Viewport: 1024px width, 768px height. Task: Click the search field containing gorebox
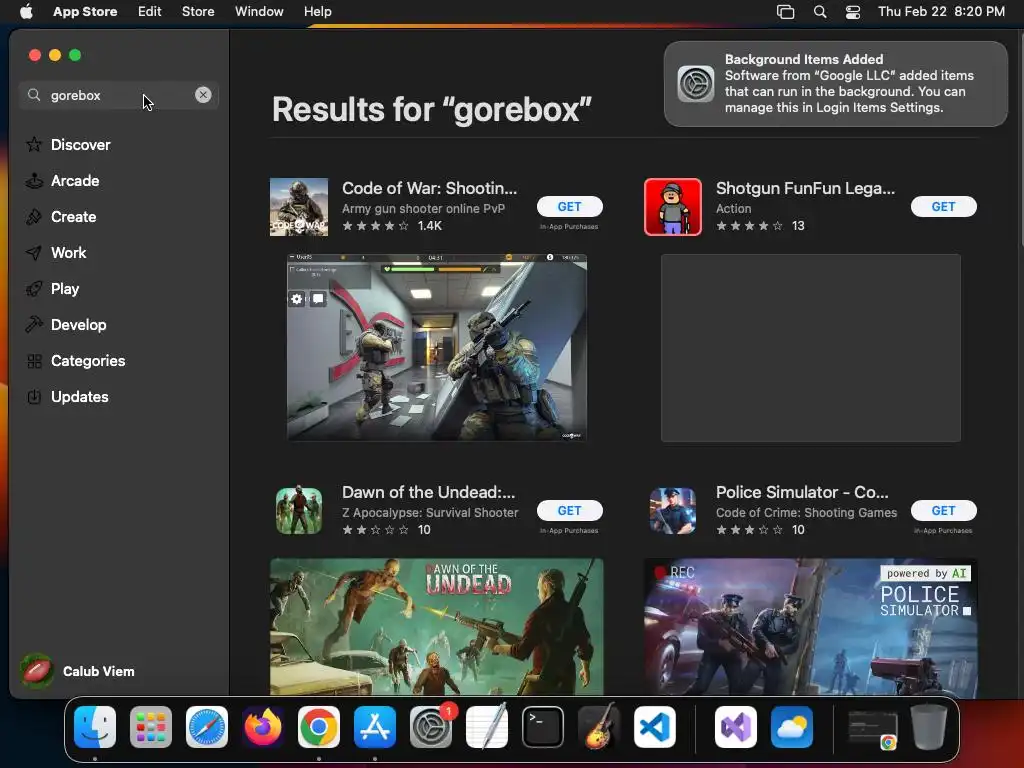(x=119, y=95)
